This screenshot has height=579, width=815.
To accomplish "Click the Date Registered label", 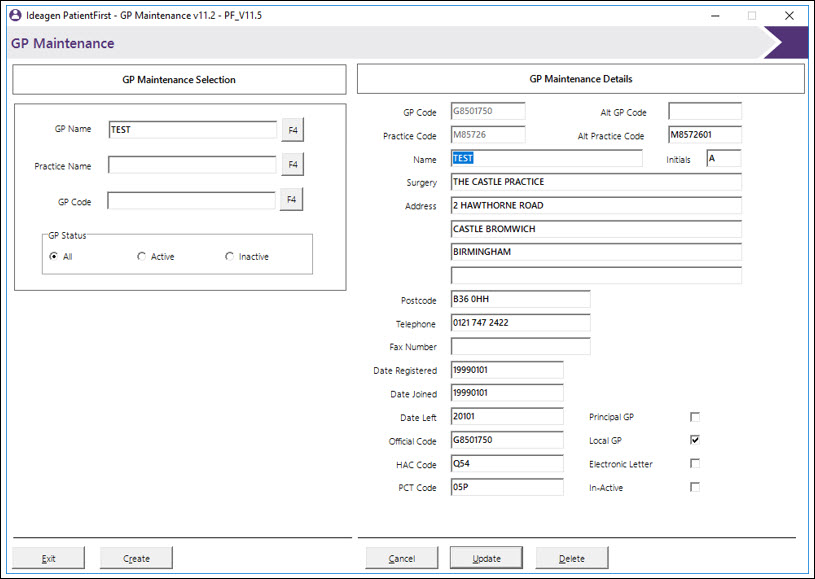I will click(405, 371).
